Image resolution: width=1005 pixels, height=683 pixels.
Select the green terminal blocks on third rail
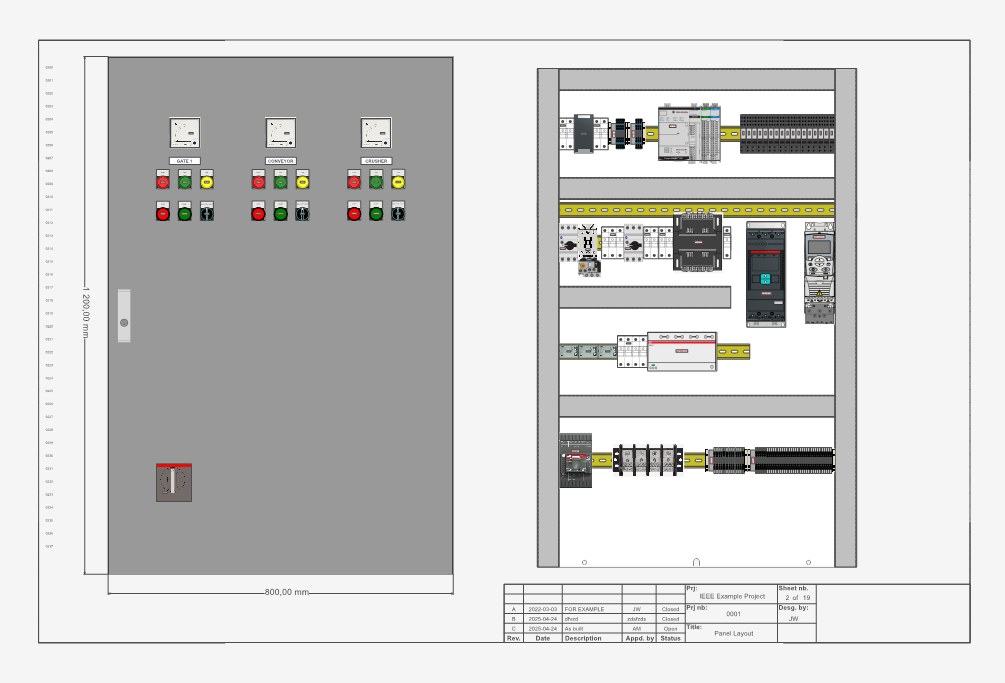coord(588,351)
